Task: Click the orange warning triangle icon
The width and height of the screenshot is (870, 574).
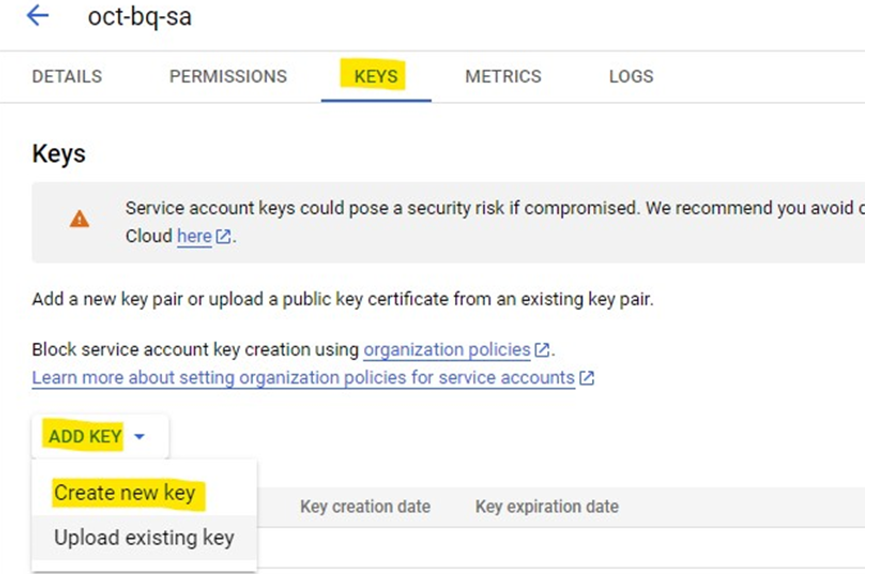Action: [x=79, y=219]
